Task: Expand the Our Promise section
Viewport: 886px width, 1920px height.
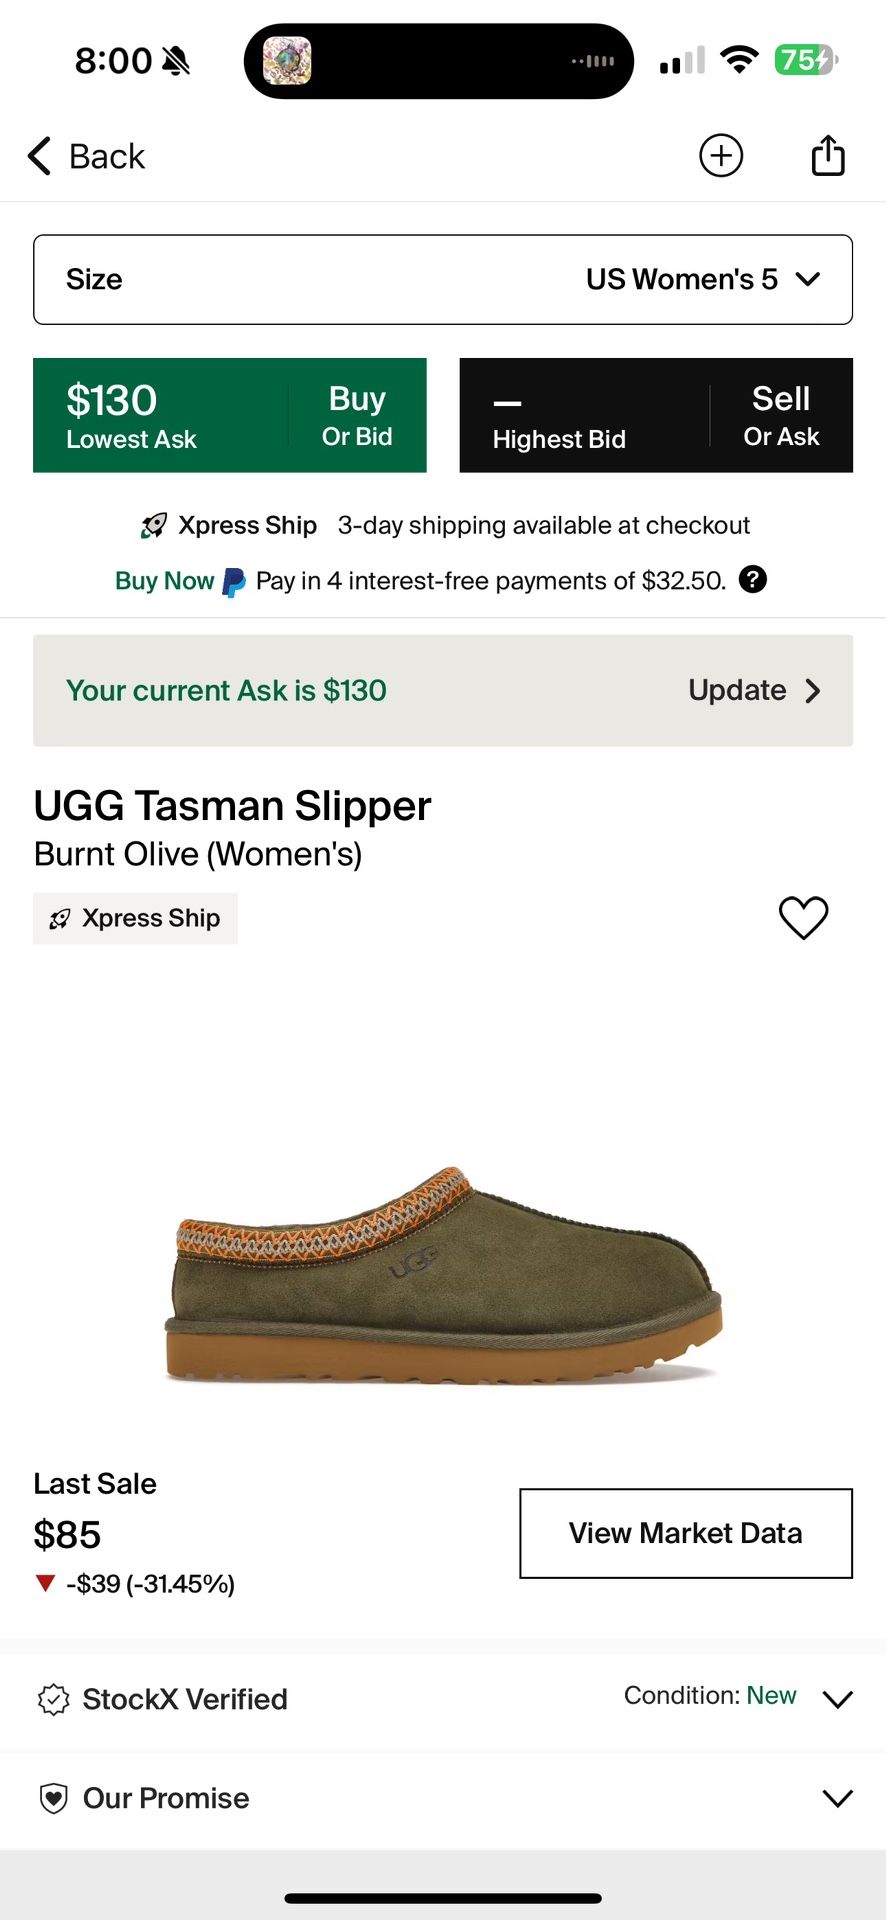Action: tap(837, 1797)
